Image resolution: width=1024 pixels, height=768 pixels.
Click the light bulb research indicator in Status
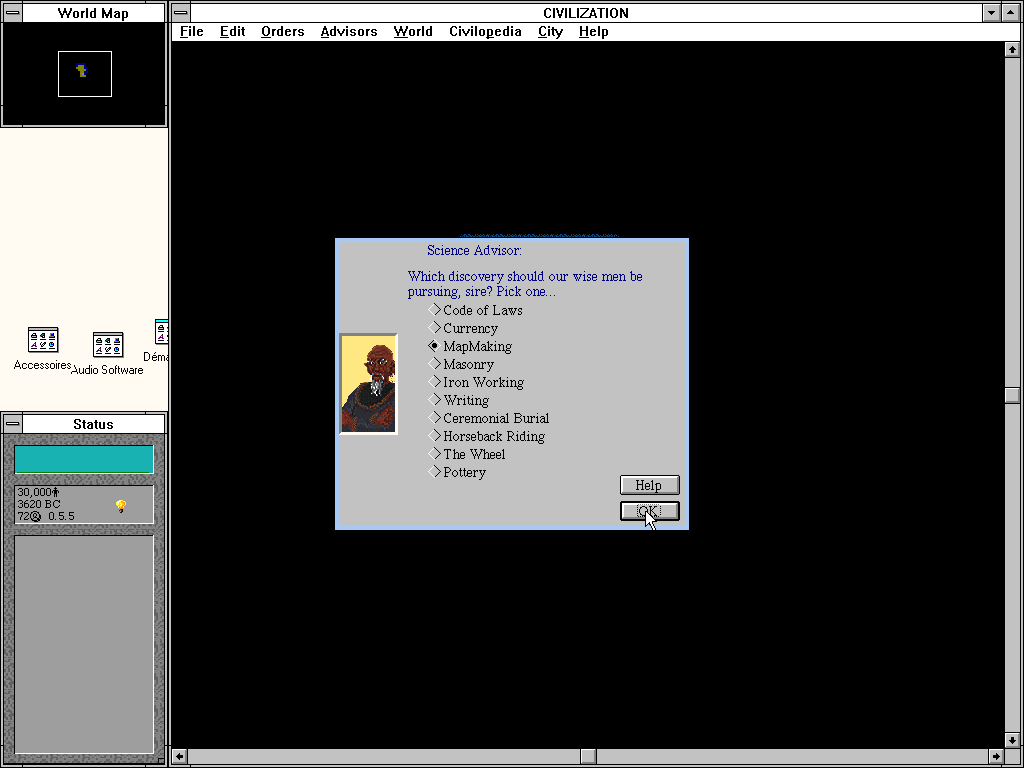point(121,505)
